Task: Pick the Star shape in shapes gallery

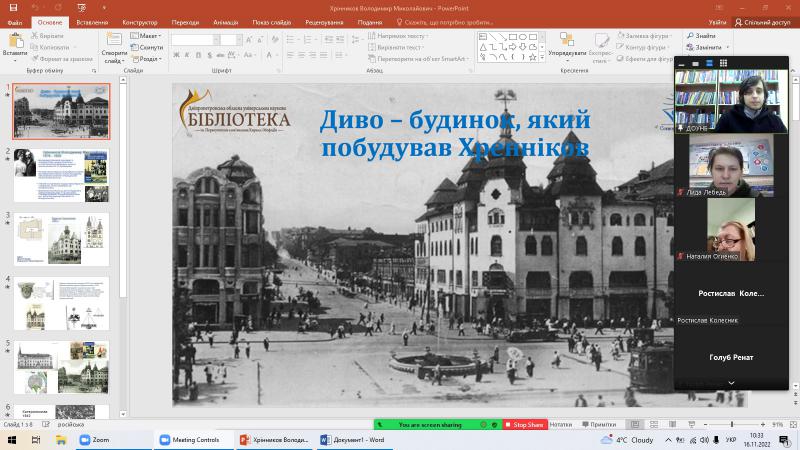Action: (x=533, y=57)
